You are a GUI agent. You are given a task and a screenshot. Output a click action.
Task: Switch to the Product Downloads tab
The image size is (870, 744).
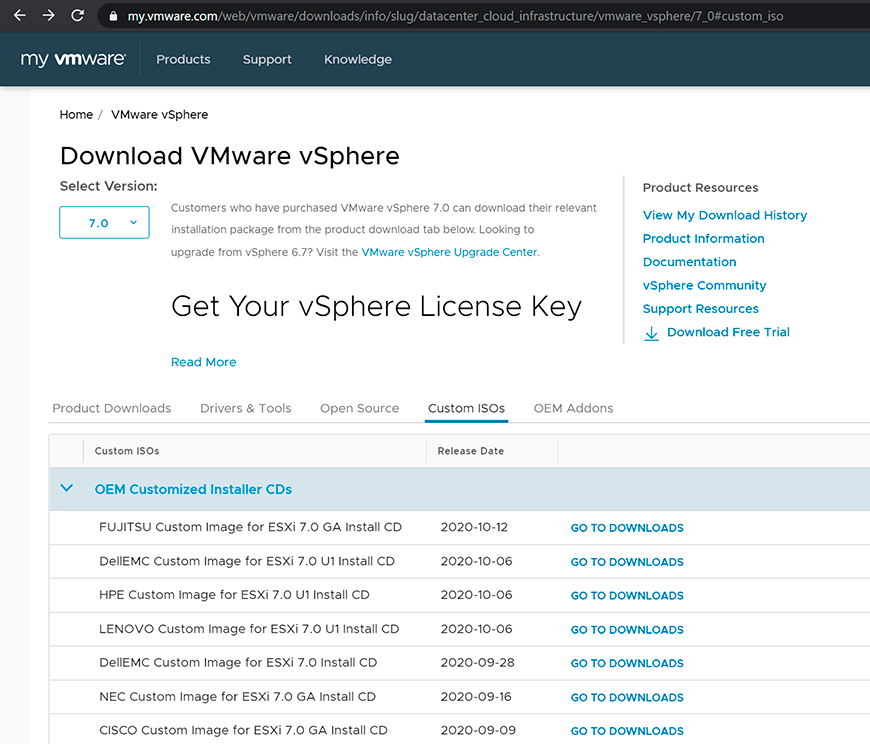[111, 408]
